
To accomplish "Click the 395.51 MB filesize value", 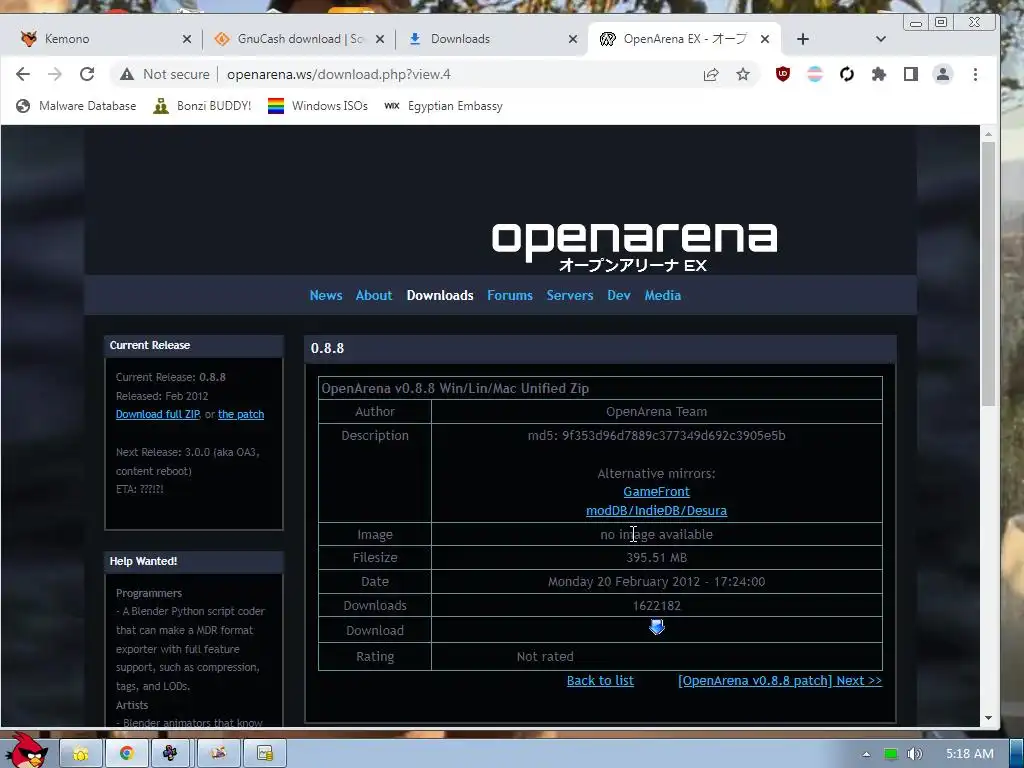I will [656, 558].
